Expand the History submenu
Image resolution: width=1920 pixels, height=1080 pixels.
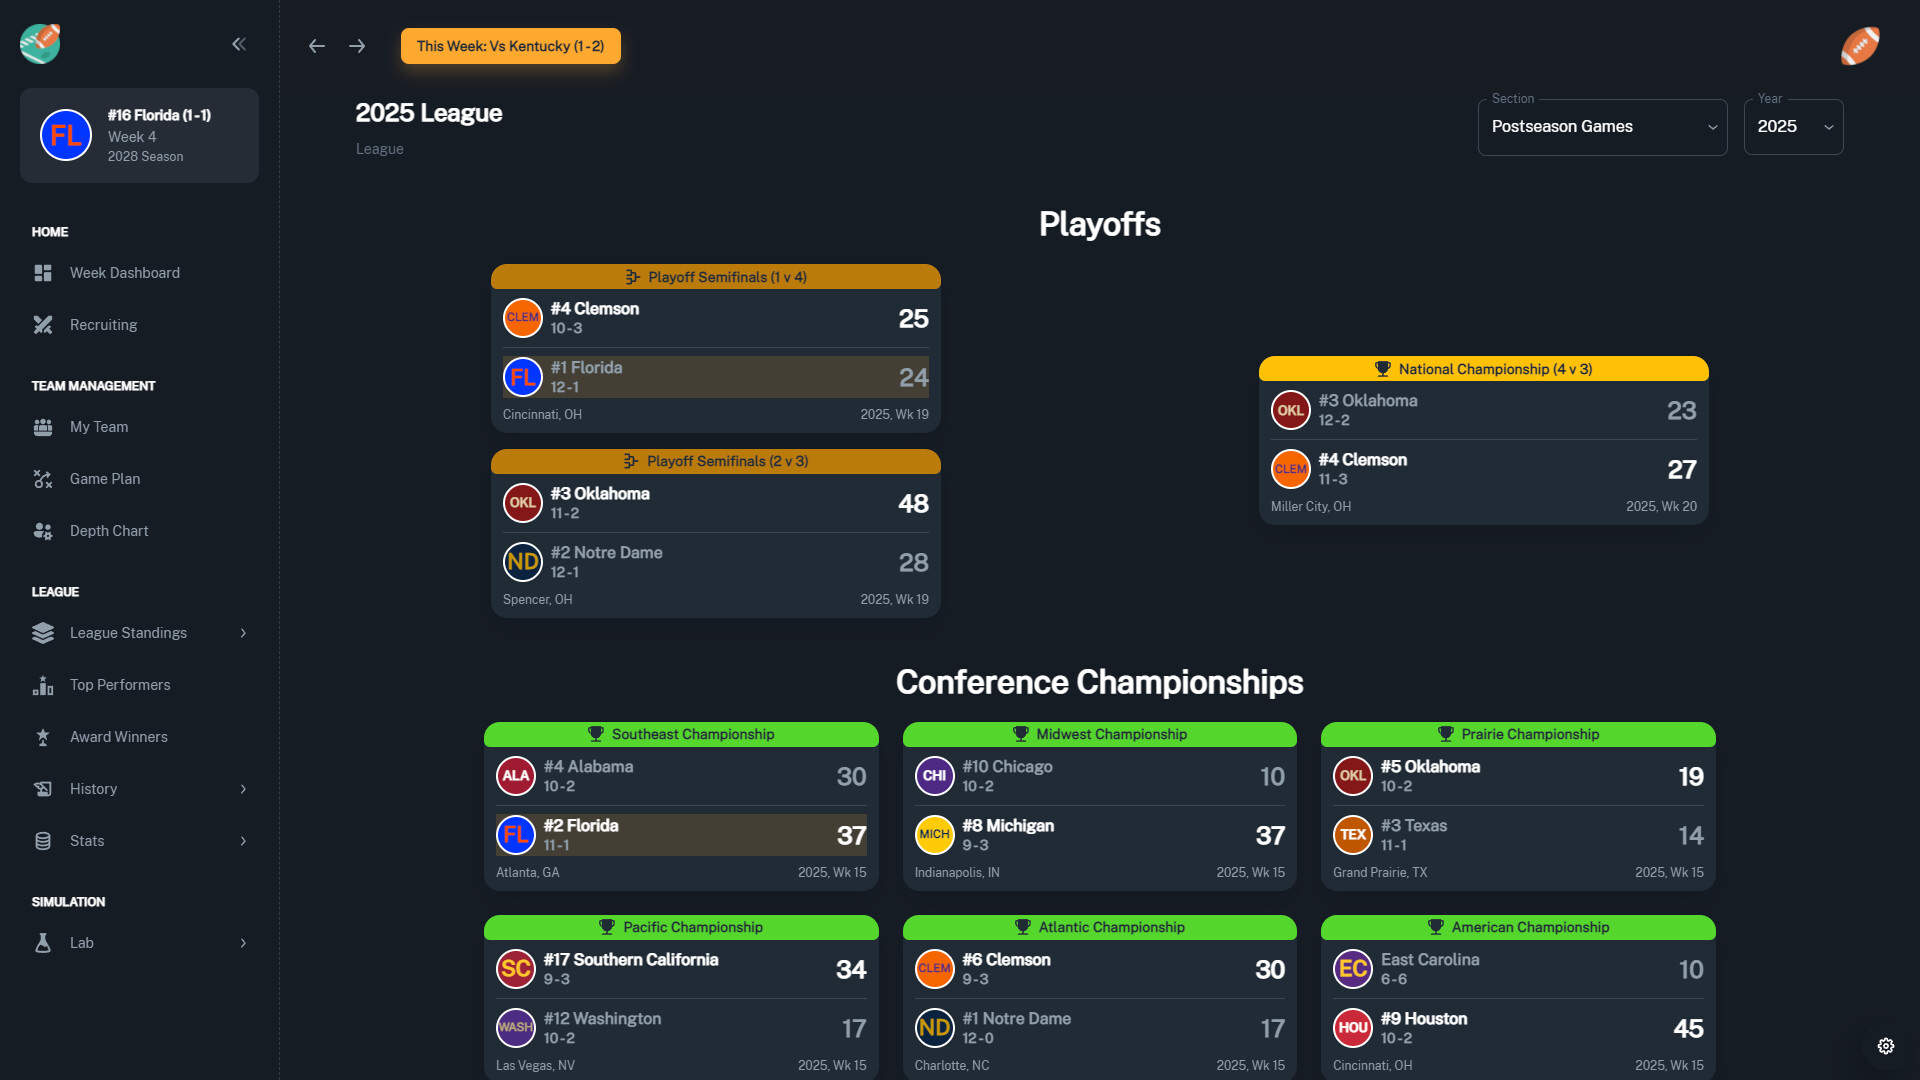[x=243, y=789]
